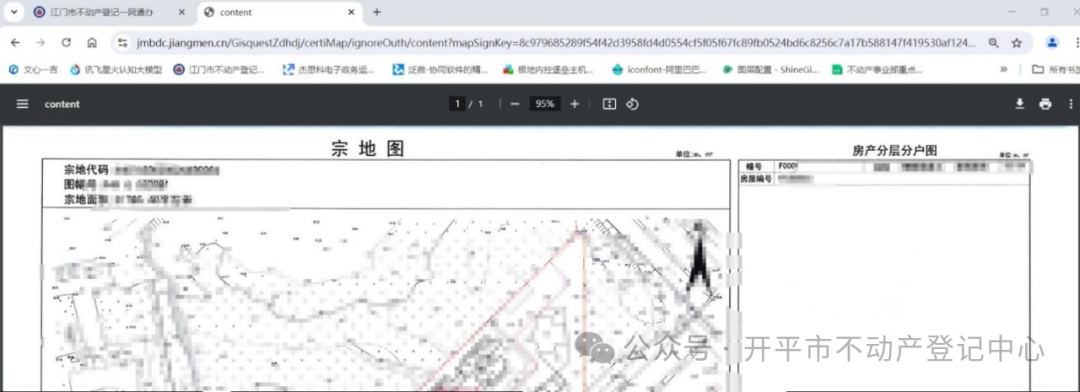This screenshot has width=1080, height=392.
Task: Open a new browser tab
Action: coord(377,12)
